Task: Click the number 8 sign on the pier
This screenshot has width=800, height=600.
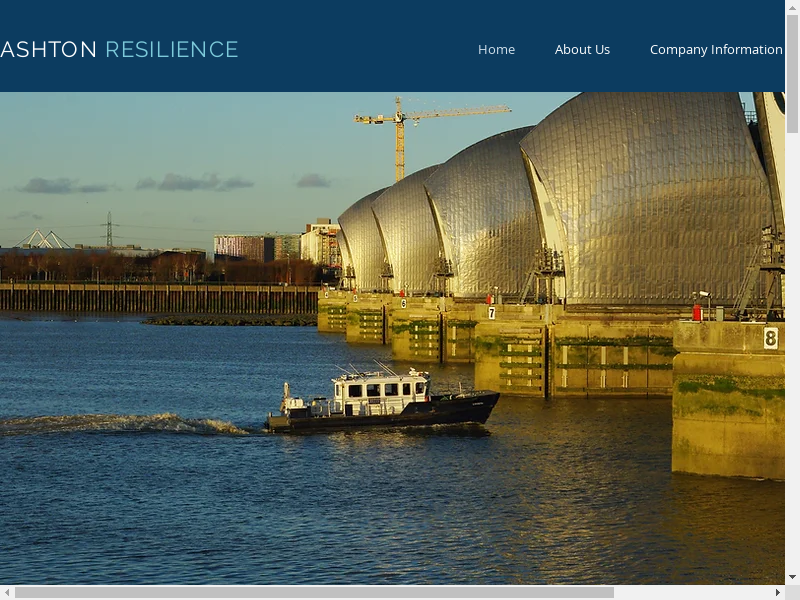Action: 770,338
